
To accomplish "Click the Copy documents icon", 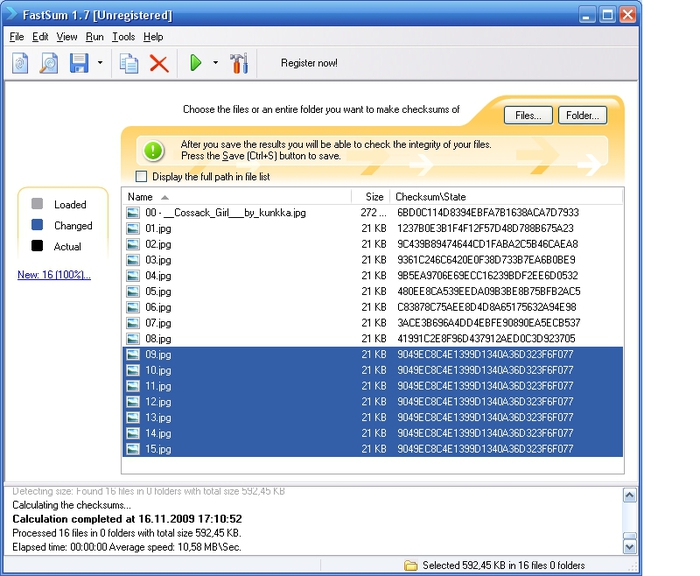I will pos(129,63).
